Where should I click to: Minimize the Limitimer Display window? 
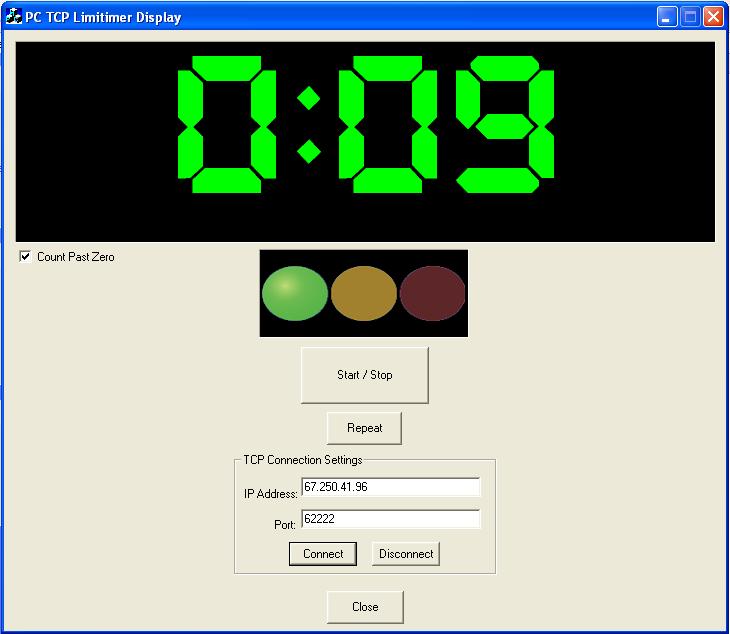click(x=667, y=17)
